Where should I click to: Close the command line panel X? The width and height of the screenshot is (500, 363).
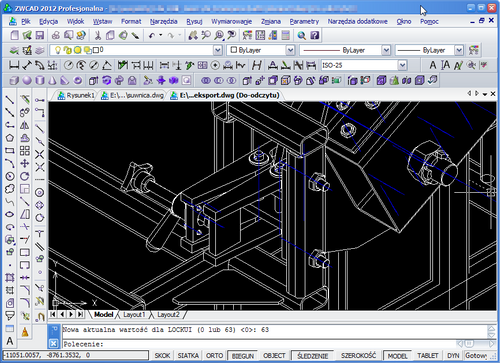point(53,343)
